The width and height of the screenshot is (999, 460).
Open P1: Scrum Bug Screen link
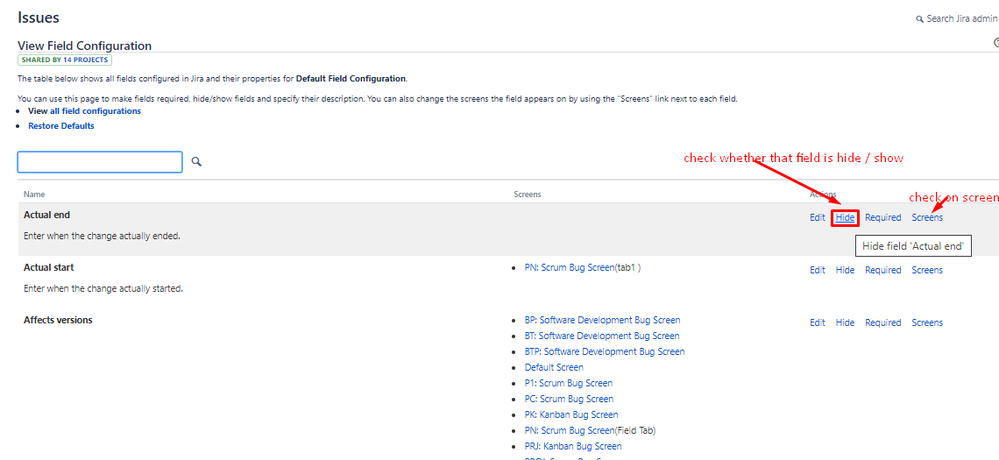(x=568, y=384)
